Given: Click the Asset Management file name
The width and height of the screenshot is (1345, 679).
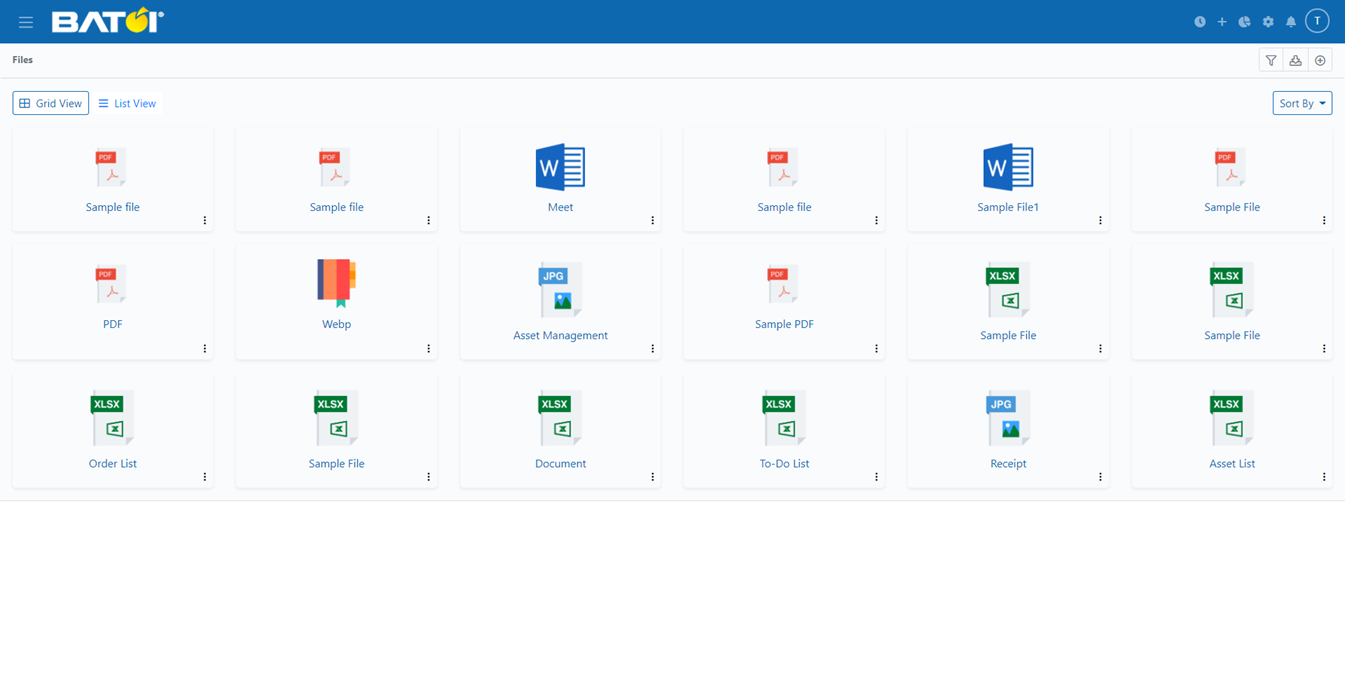Looking at the screenshot, I should point(560,335).
